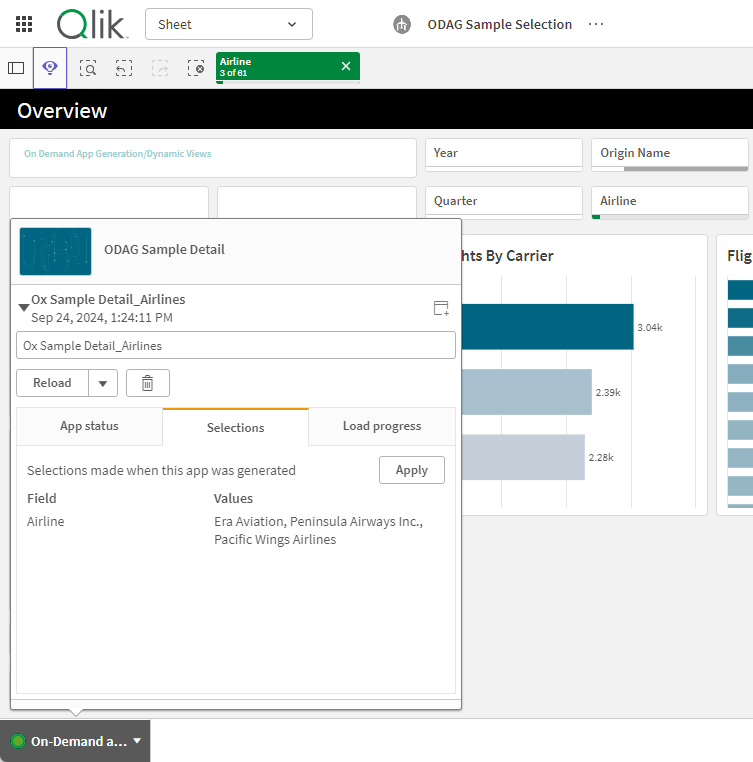Open the Reload dropdown arrow

(103, 383)
